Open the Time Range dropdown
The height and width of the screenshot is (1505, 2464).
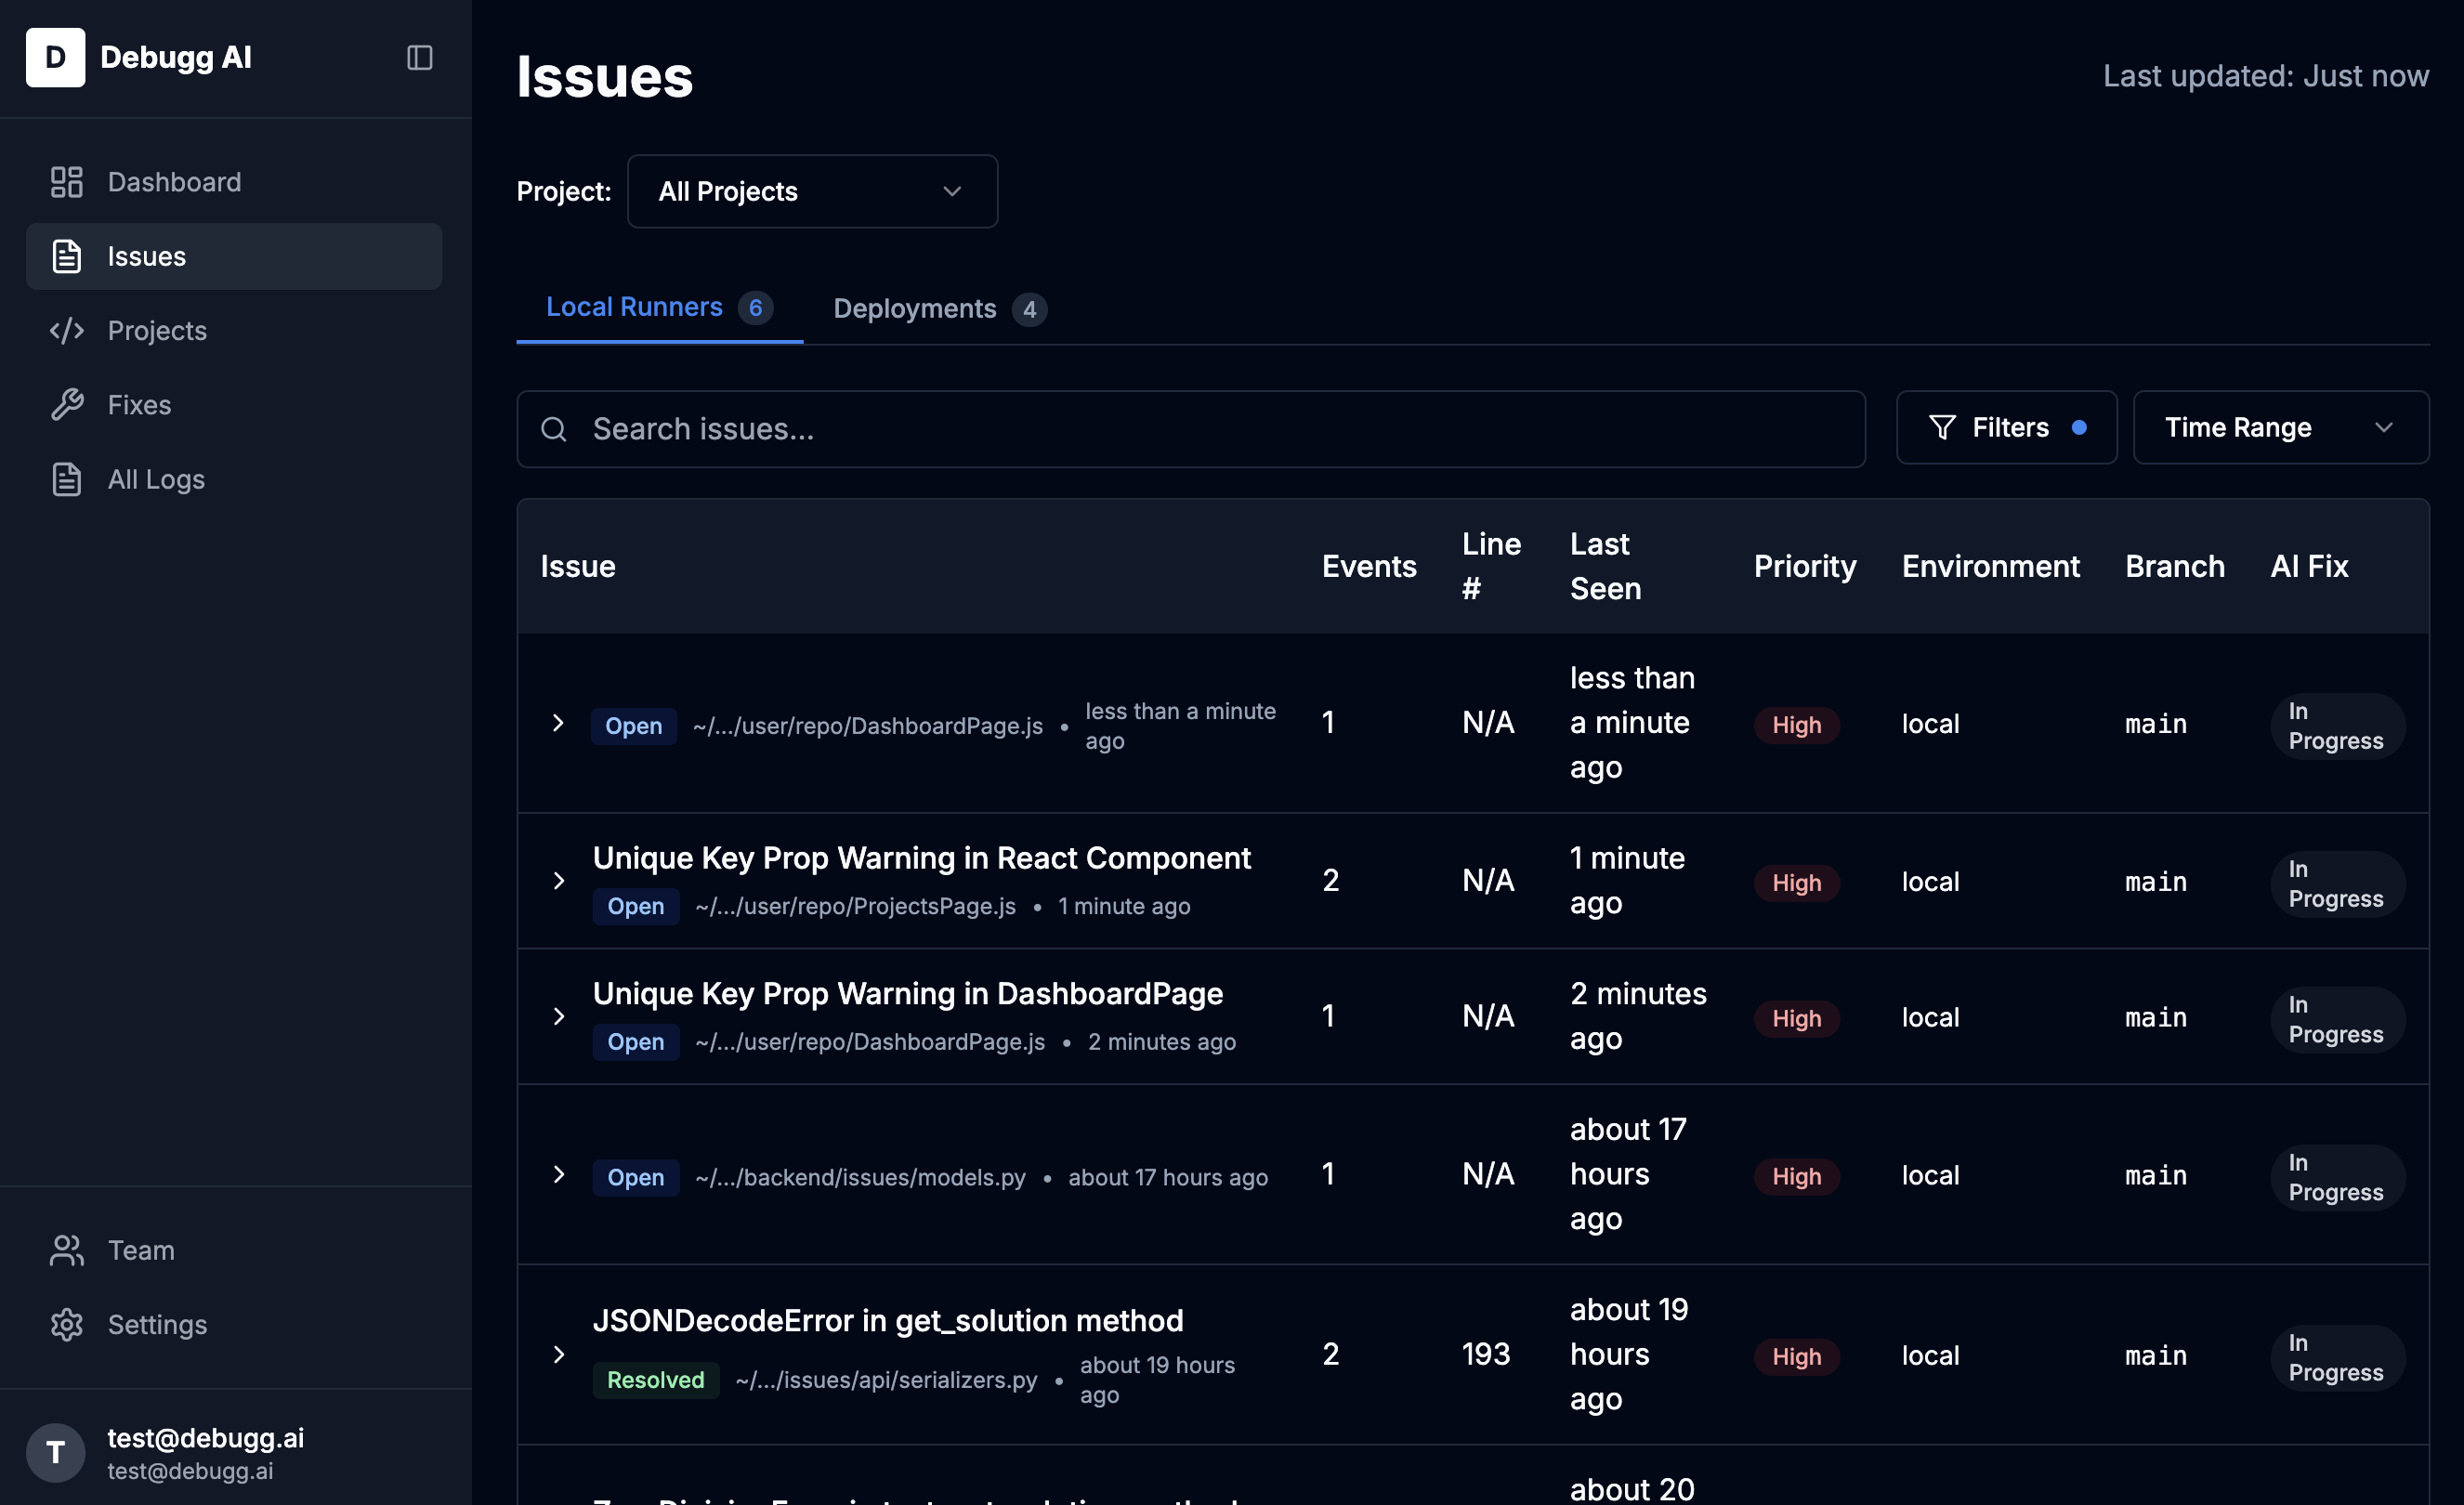point(2279,428)
